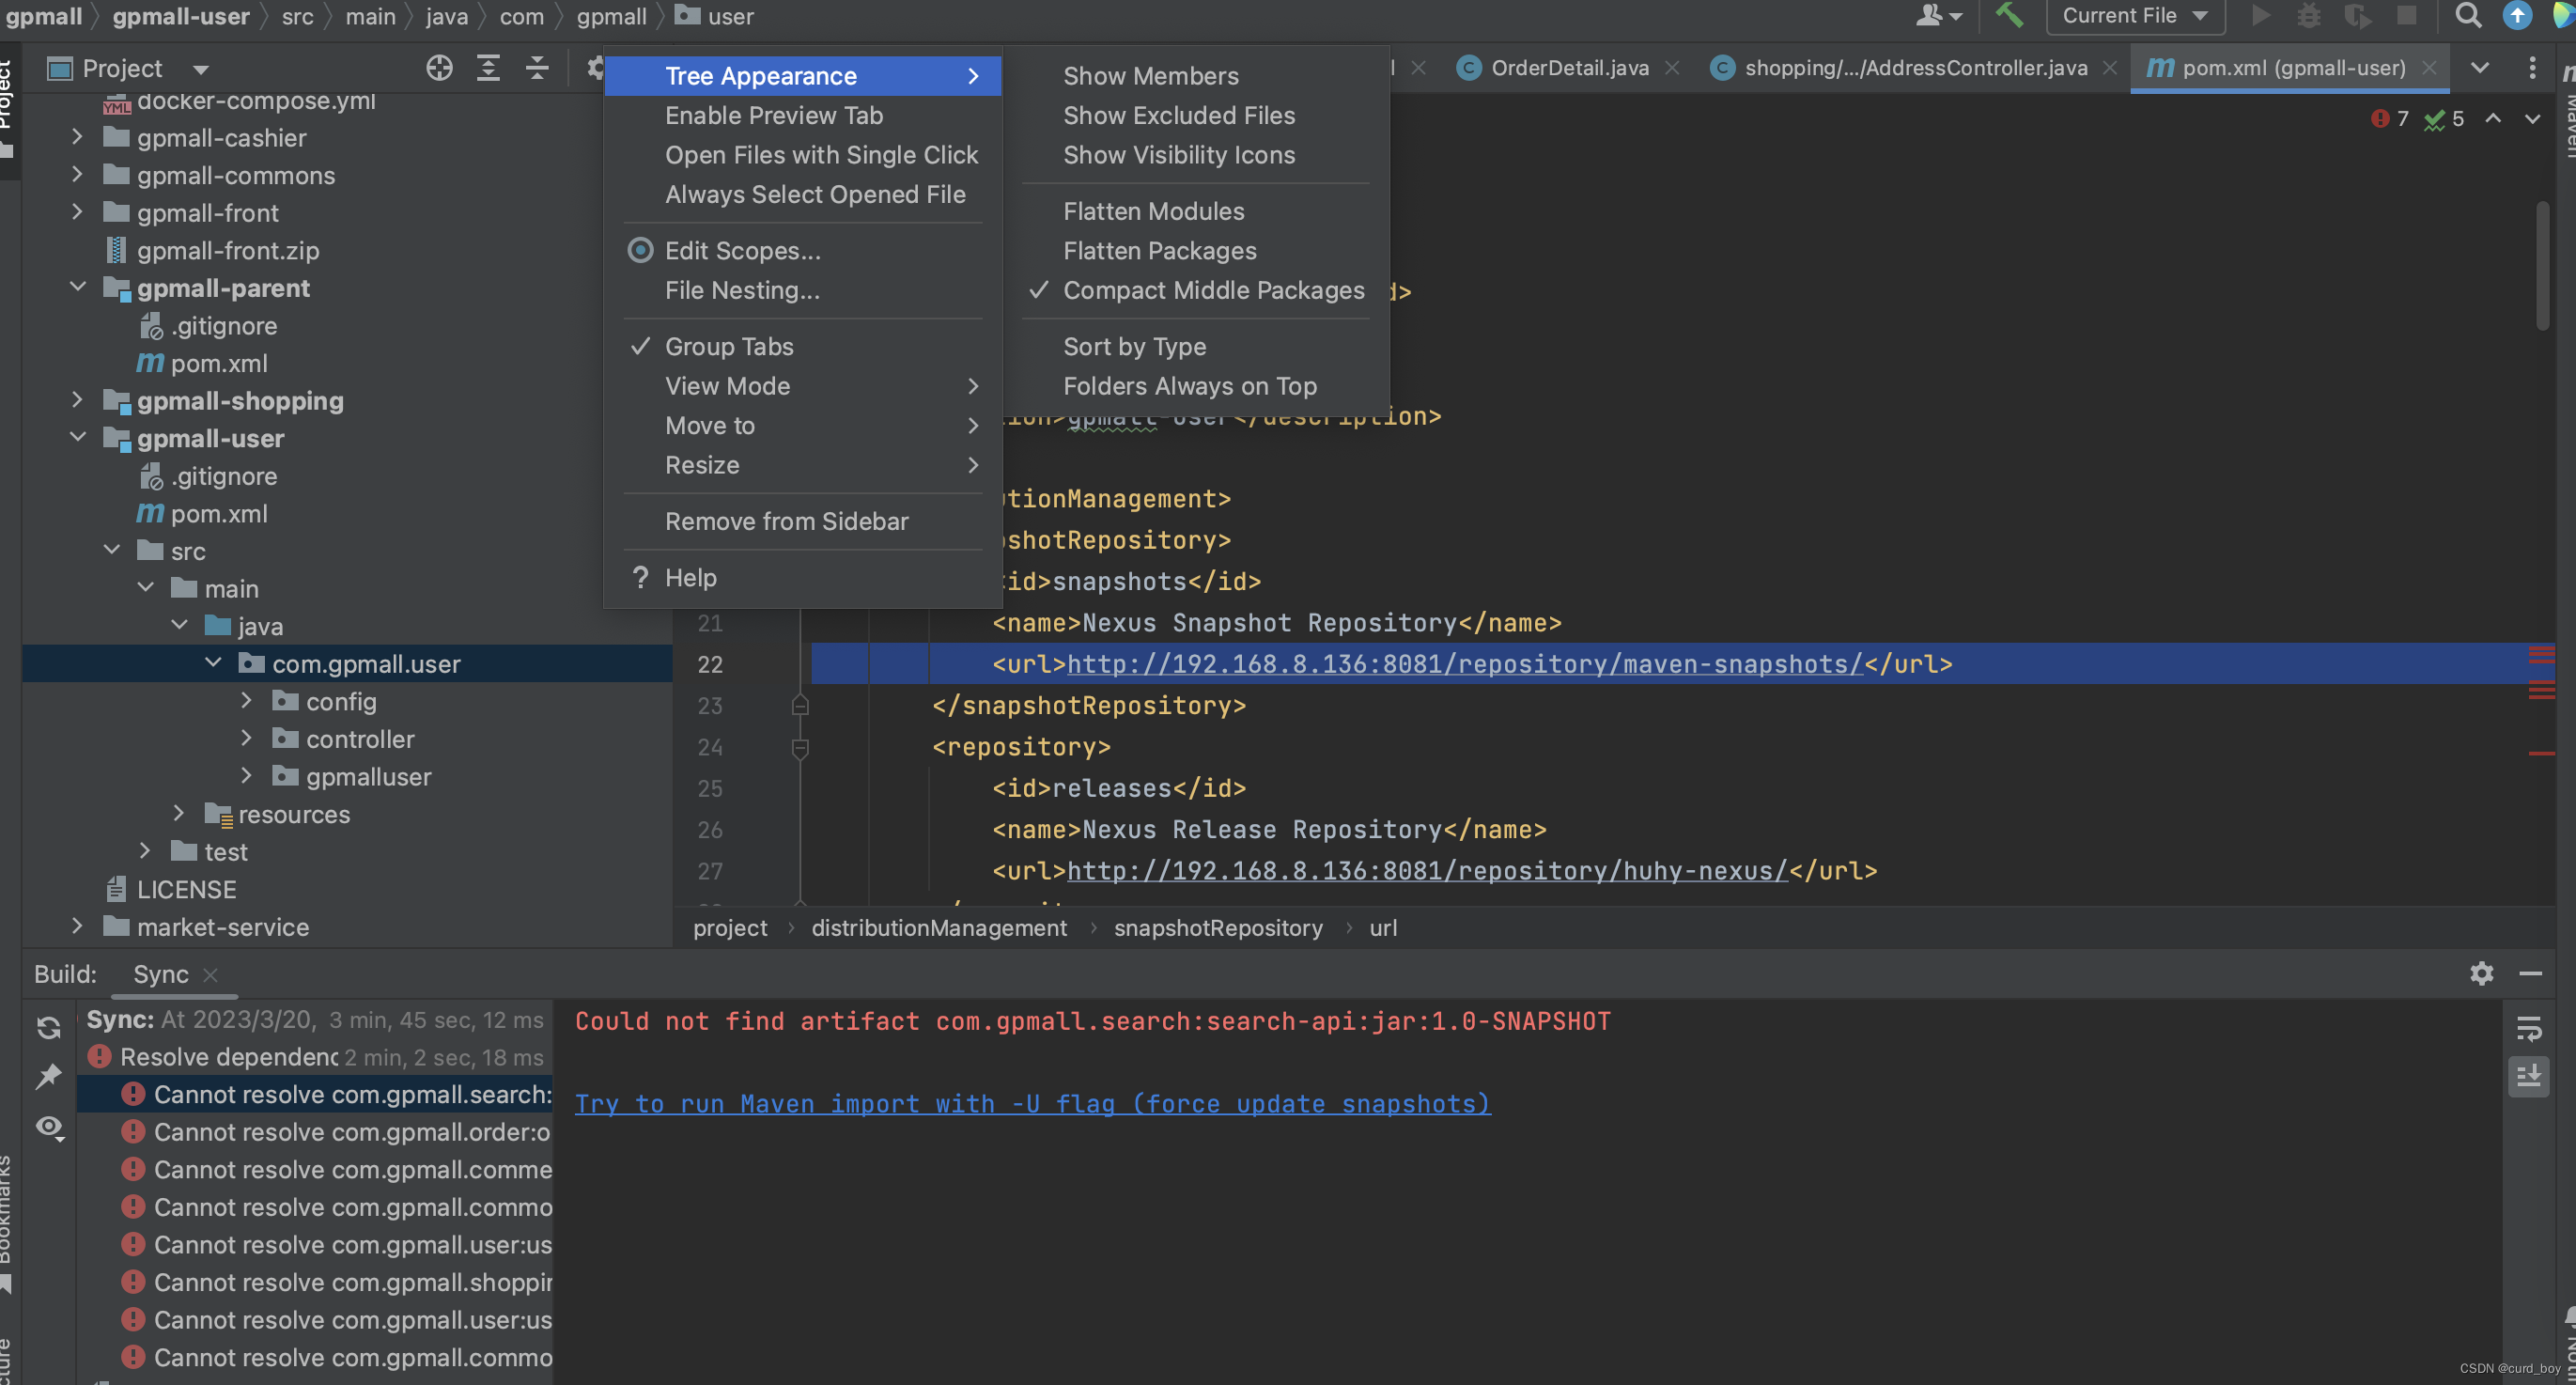Show hidden editor tabs dropdown chevron
This screenshot has width=2576, height=1385.
(2480, 68)
